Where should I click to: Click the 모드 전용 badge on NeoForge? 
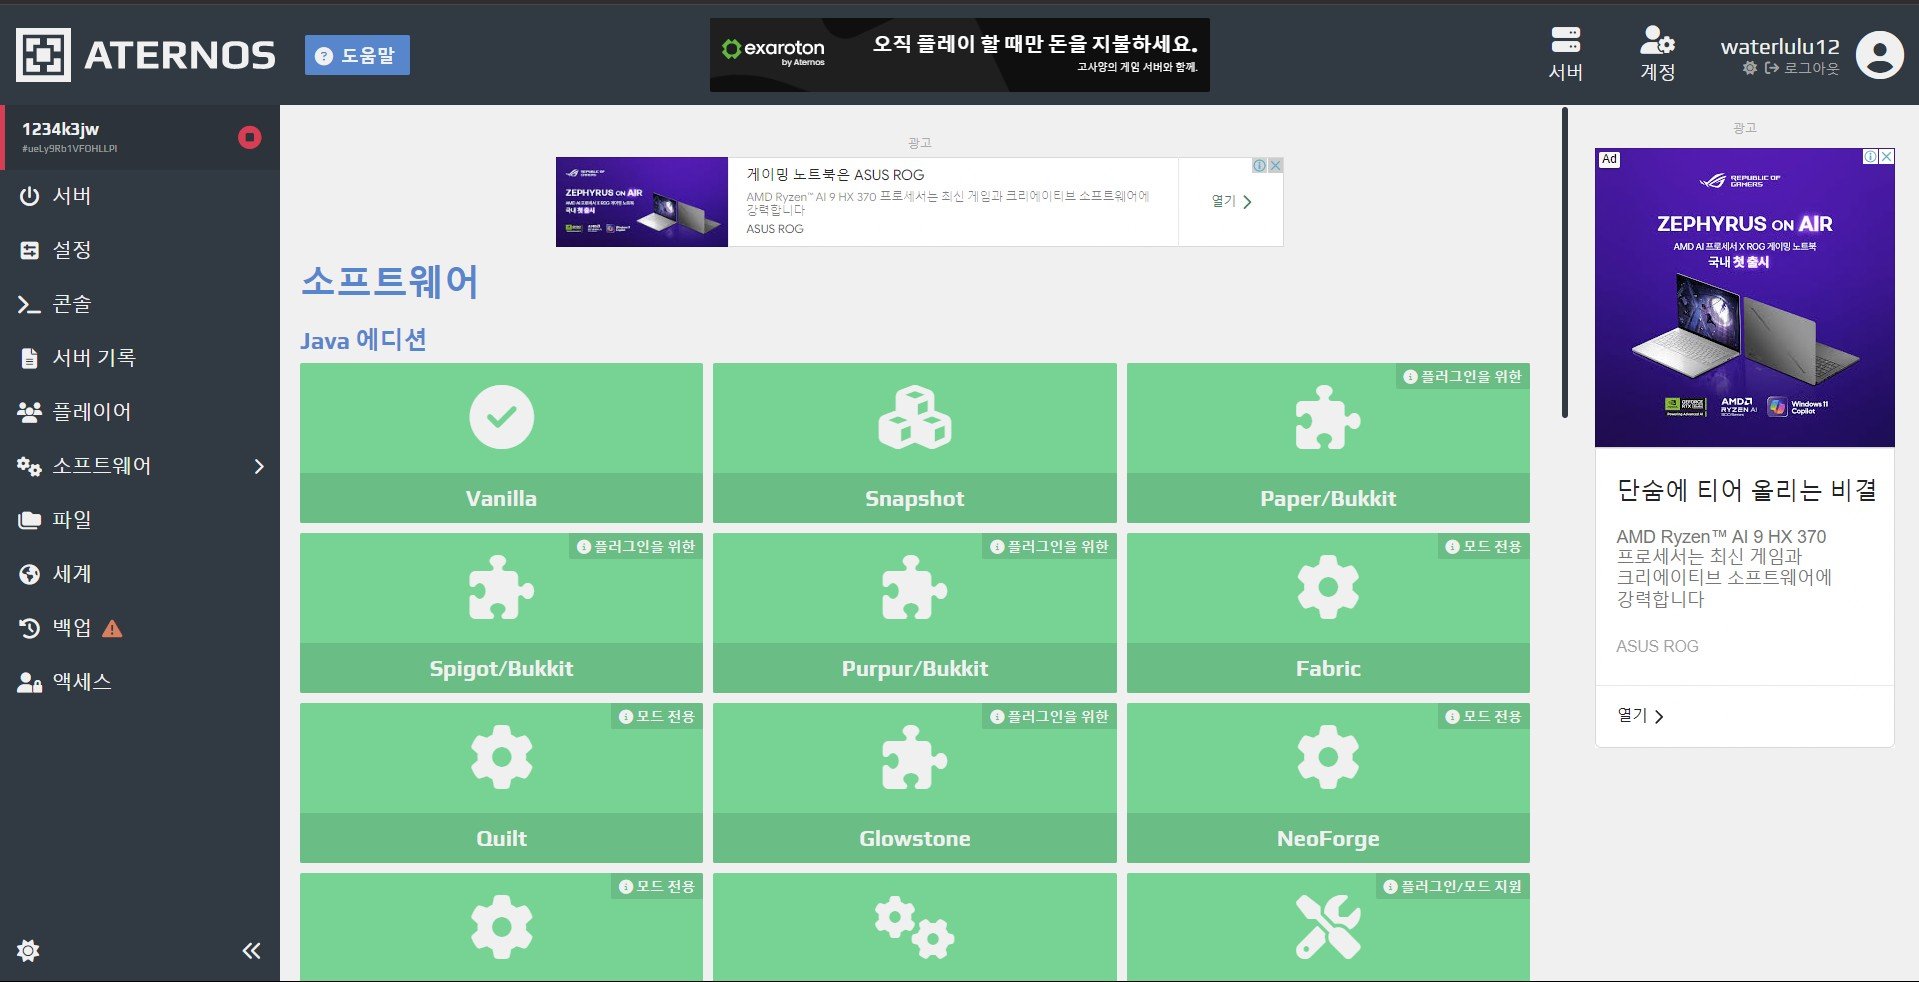point(1483,717)
